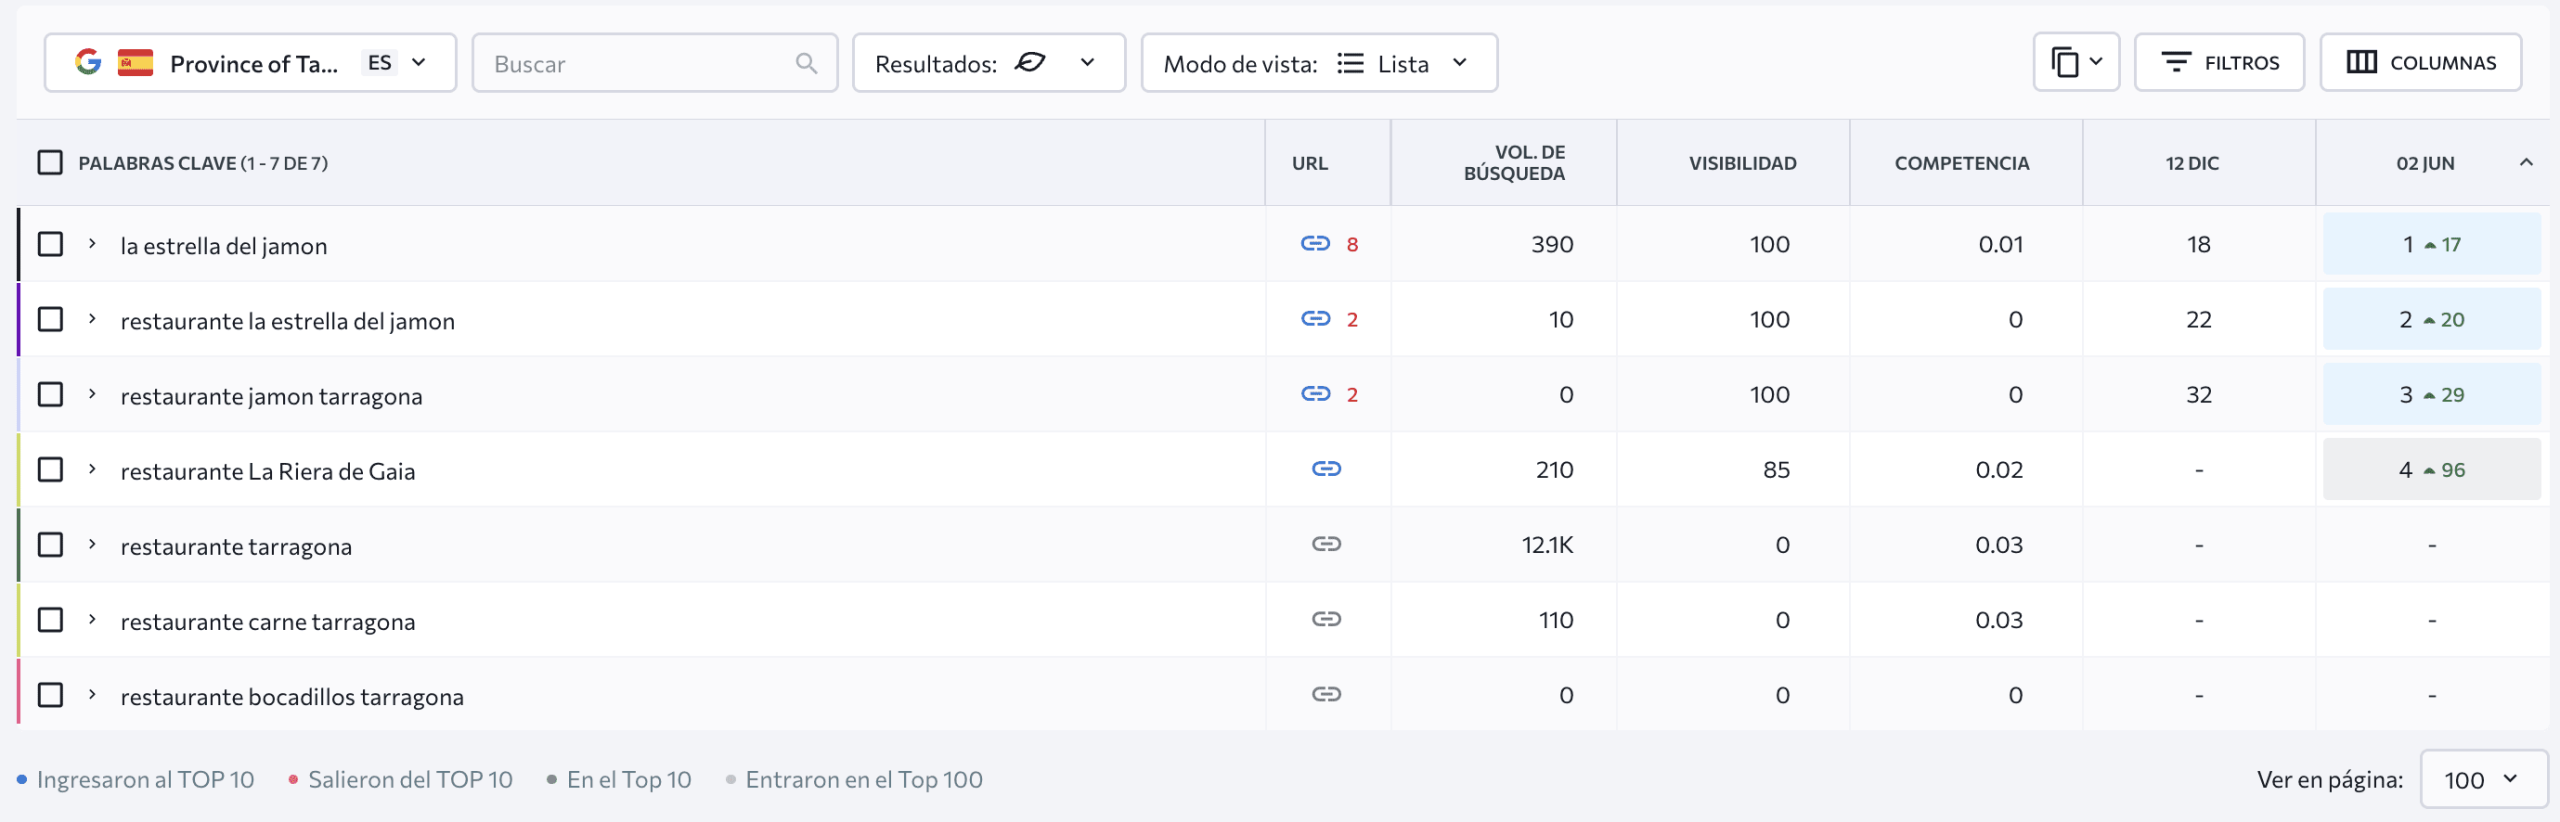Expand la estrella del jamon row
This screenshot has height=822, width=2560.
[x=92, y=243]
